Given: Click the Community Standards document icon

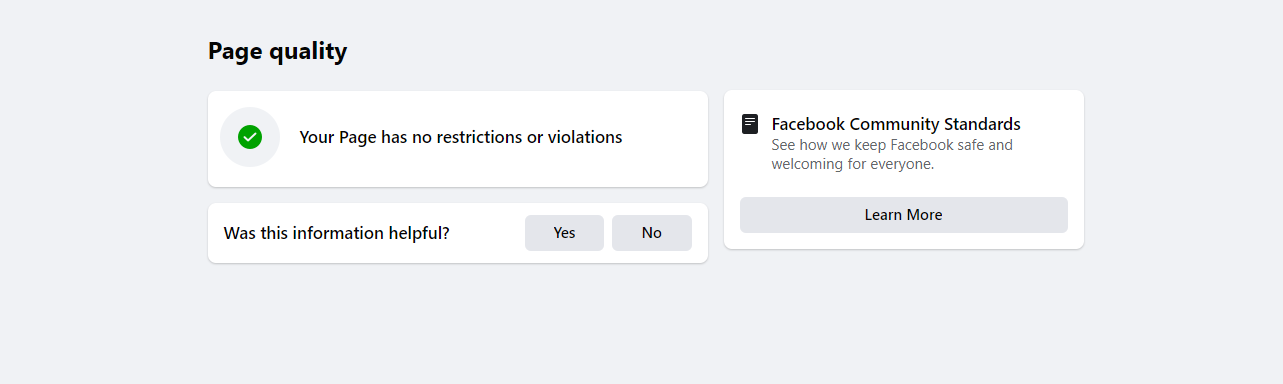Looking at the screenshot, I should tap(750, 124).
